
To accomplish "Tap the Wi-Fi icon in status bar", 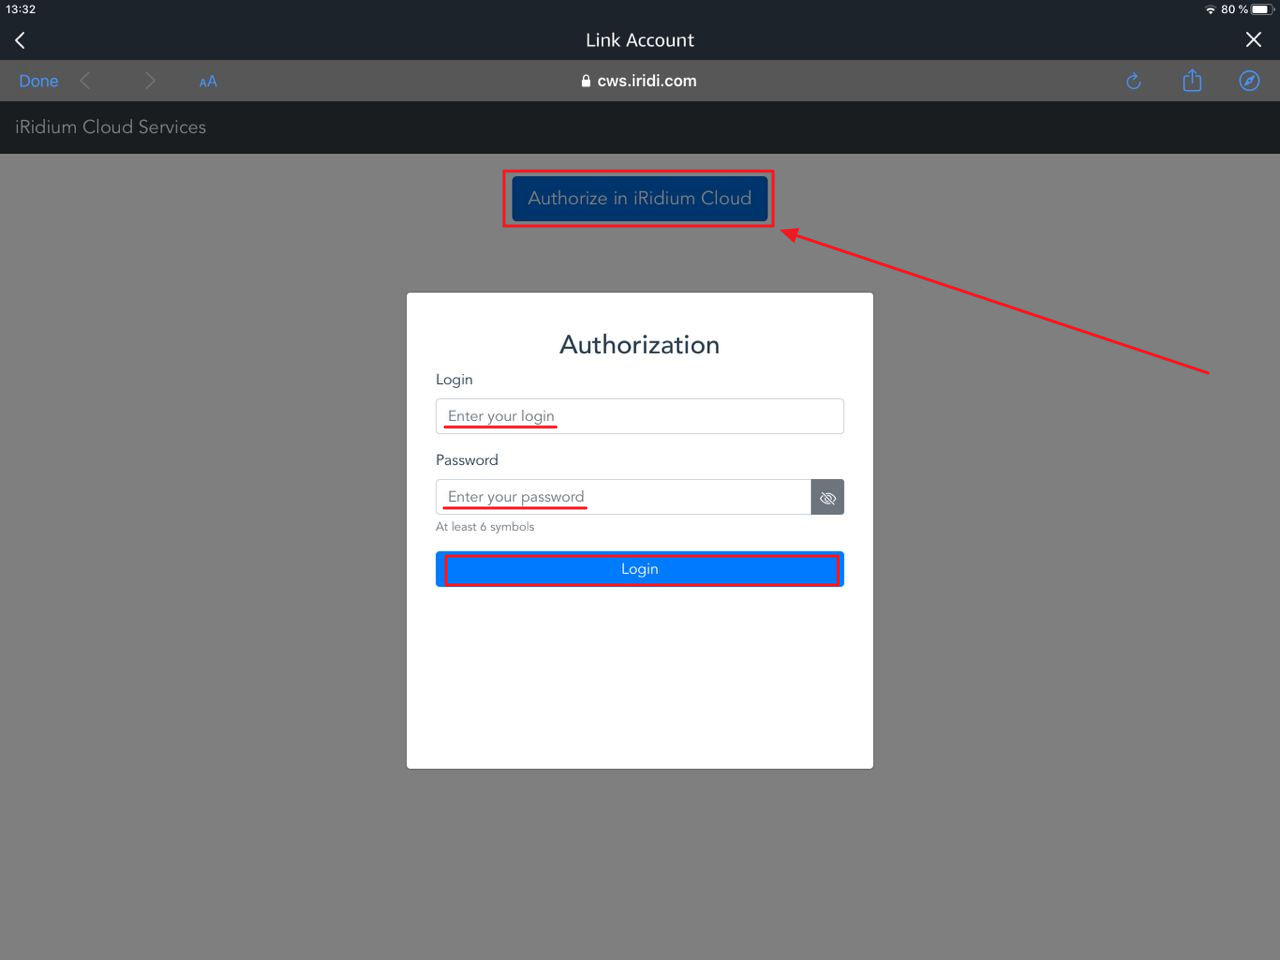I will tap(1210, 9).
